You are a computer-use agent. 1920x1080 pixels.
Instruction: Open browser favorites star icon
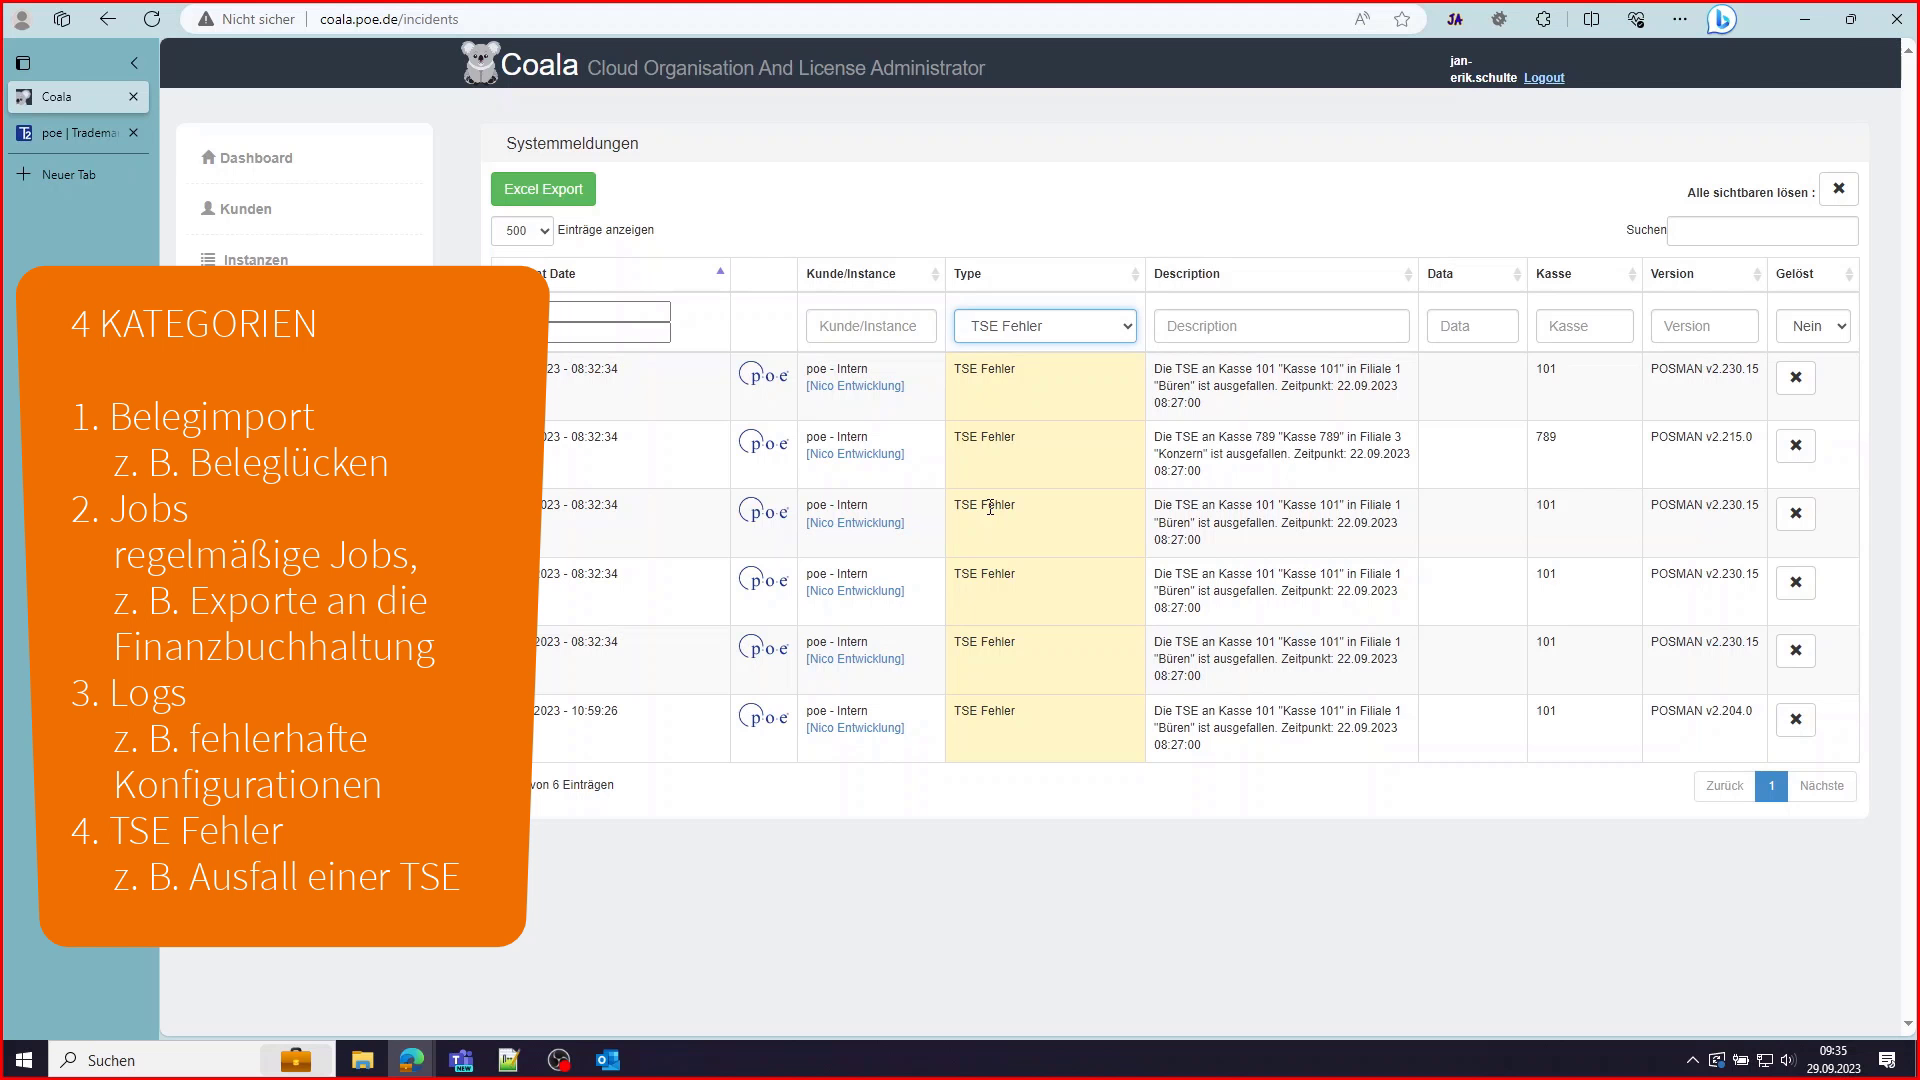(x=1402, y=19)
